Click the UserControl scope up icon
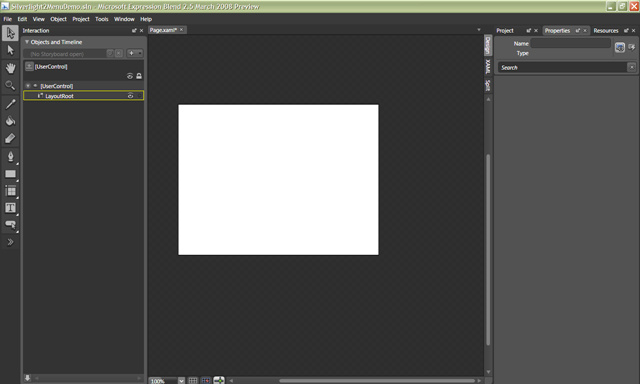The image size is (640, 384). [29, 66]
